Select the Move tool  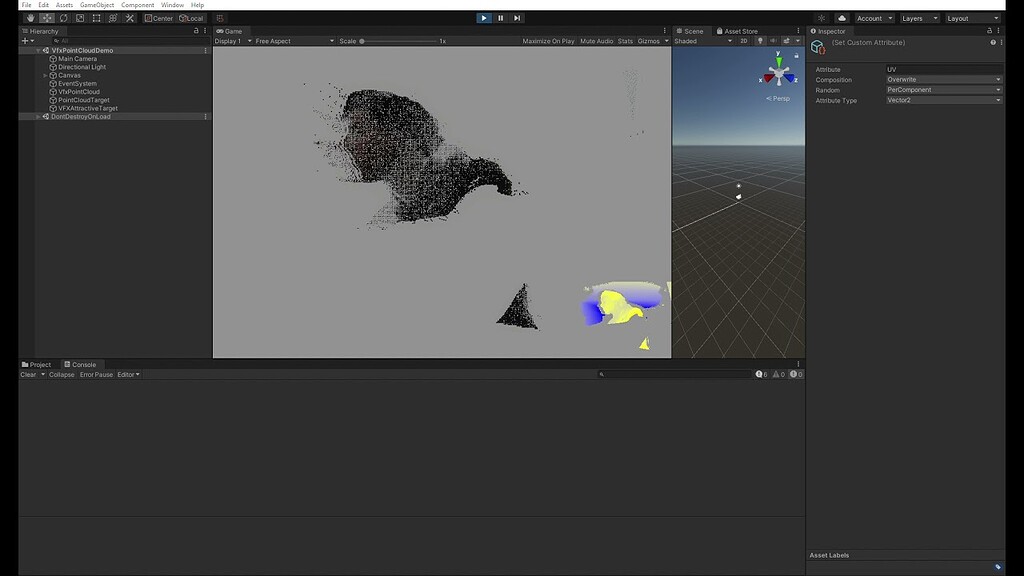click(x=46, y=18)
